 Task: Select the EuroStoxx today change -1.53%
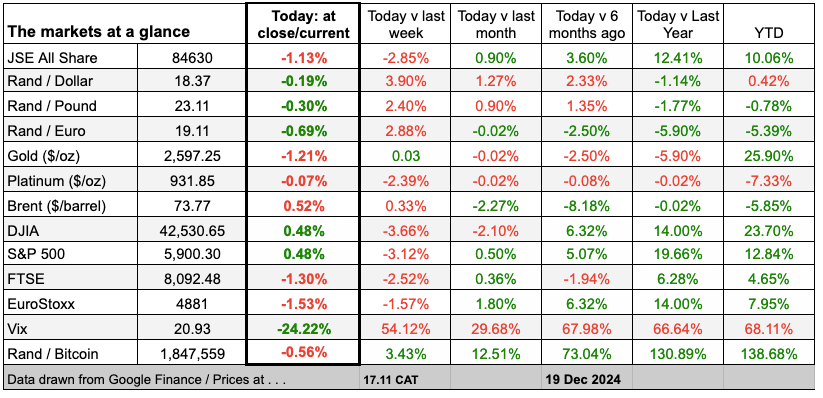tap(303, 304)
